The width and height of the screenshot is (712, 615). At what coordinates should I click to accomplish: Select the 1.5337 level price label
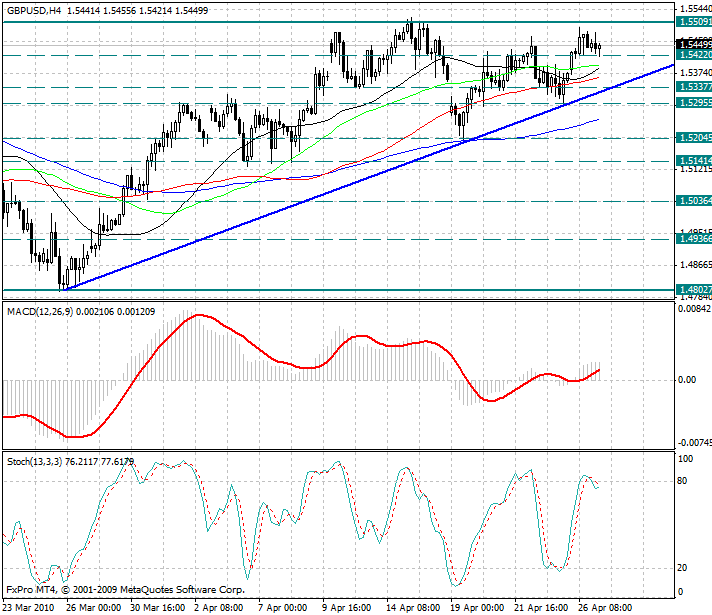[694, 87]
